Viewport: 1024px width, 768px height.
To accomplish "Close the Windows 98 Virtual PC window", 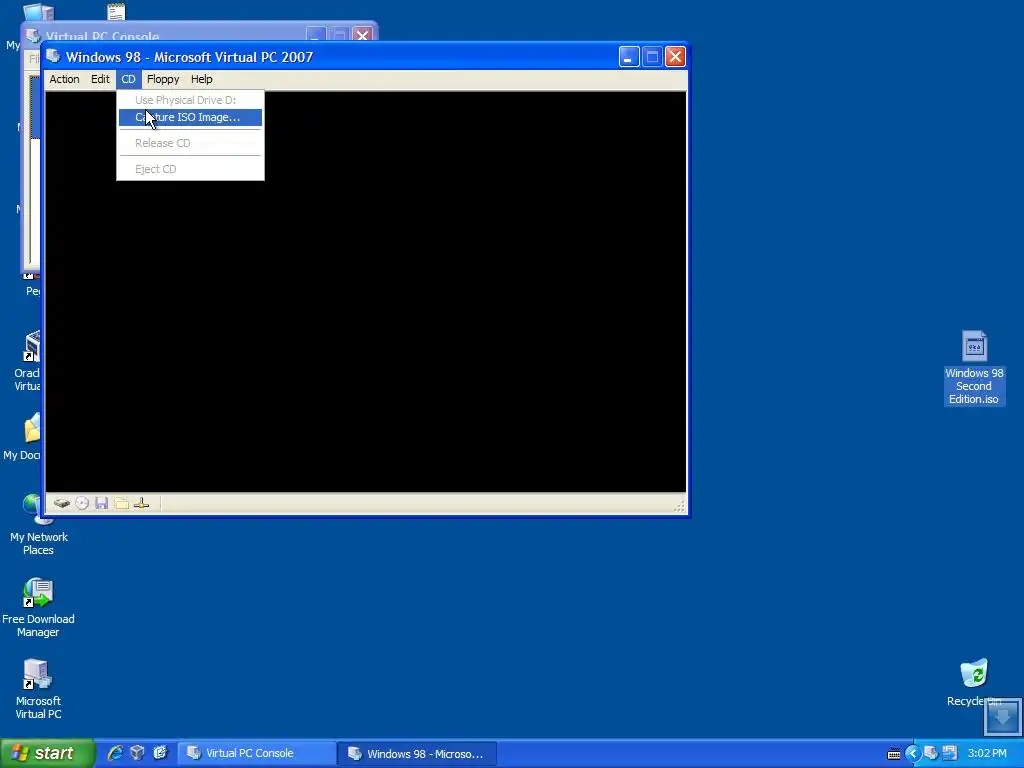I will tap(675, 57).
